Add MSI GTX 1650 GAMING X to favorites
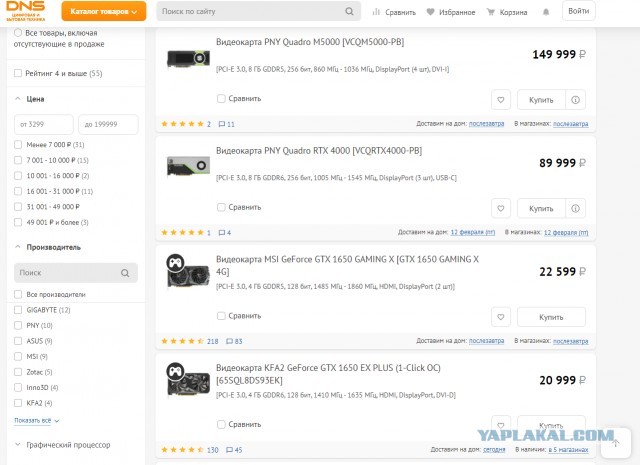The width and height of the screenshot is (640, 465). click(x=501, y=317)
